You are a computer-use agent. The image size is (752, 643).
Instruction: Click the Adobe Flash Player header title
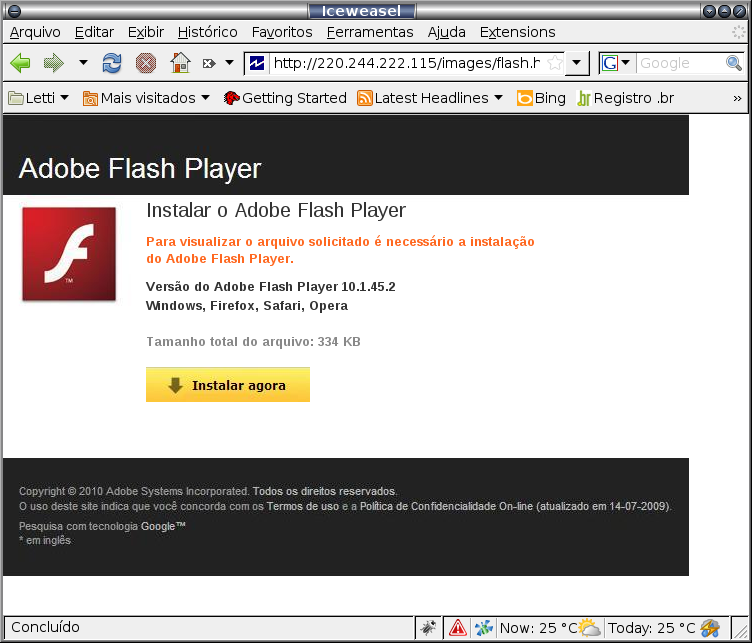(x=140, y=168)
